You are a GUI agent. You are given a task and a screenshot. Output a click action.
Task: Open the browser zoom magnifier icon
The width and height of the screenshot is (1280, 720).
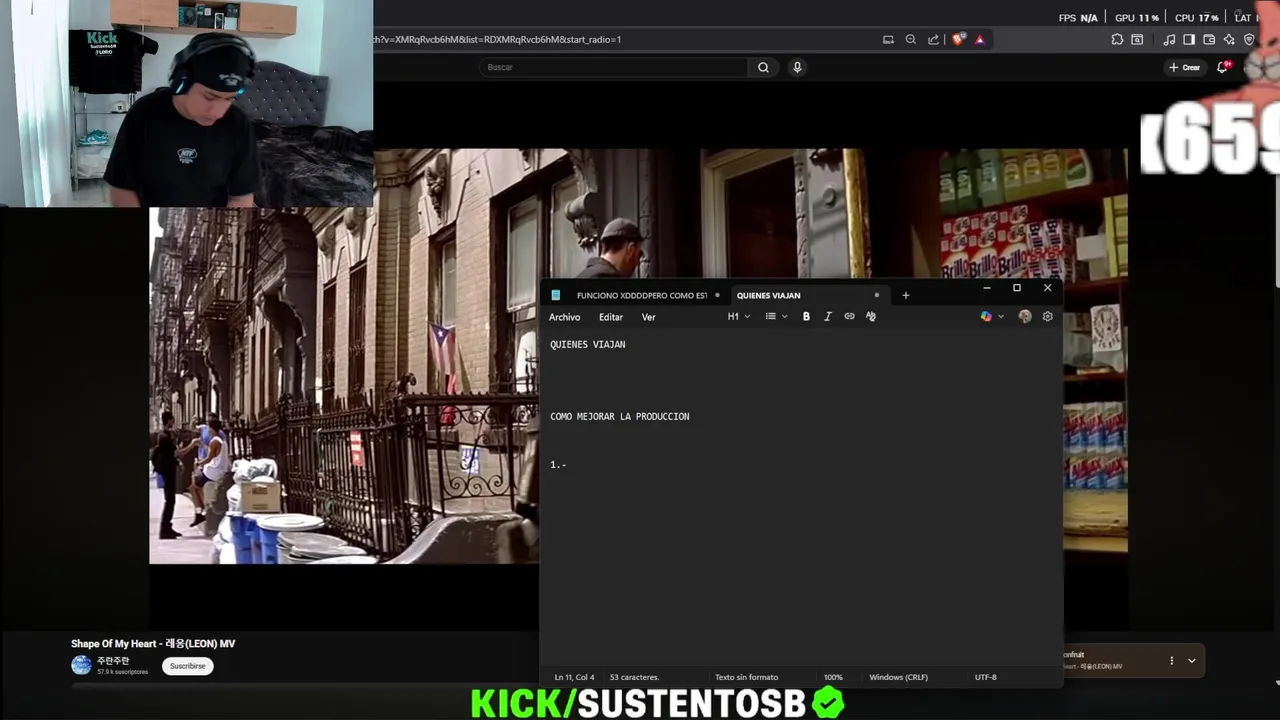coord(910,40)
